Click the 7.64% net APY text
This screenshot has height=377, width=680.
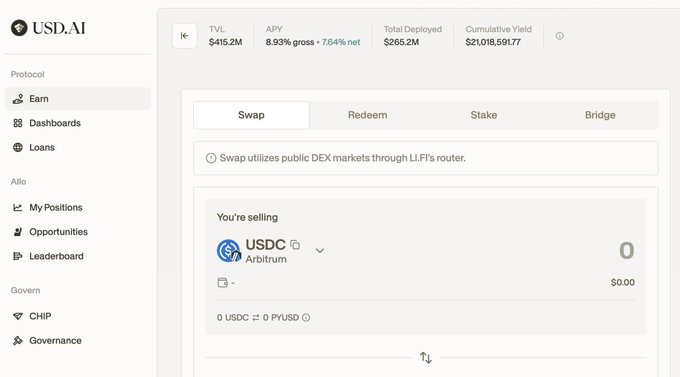(x=341, y=42)
